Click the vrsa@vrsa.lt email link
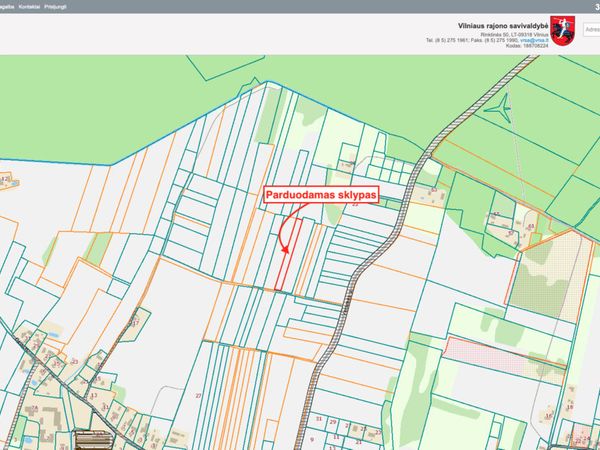Screen dimensions: 600x450 pos(532,39)
